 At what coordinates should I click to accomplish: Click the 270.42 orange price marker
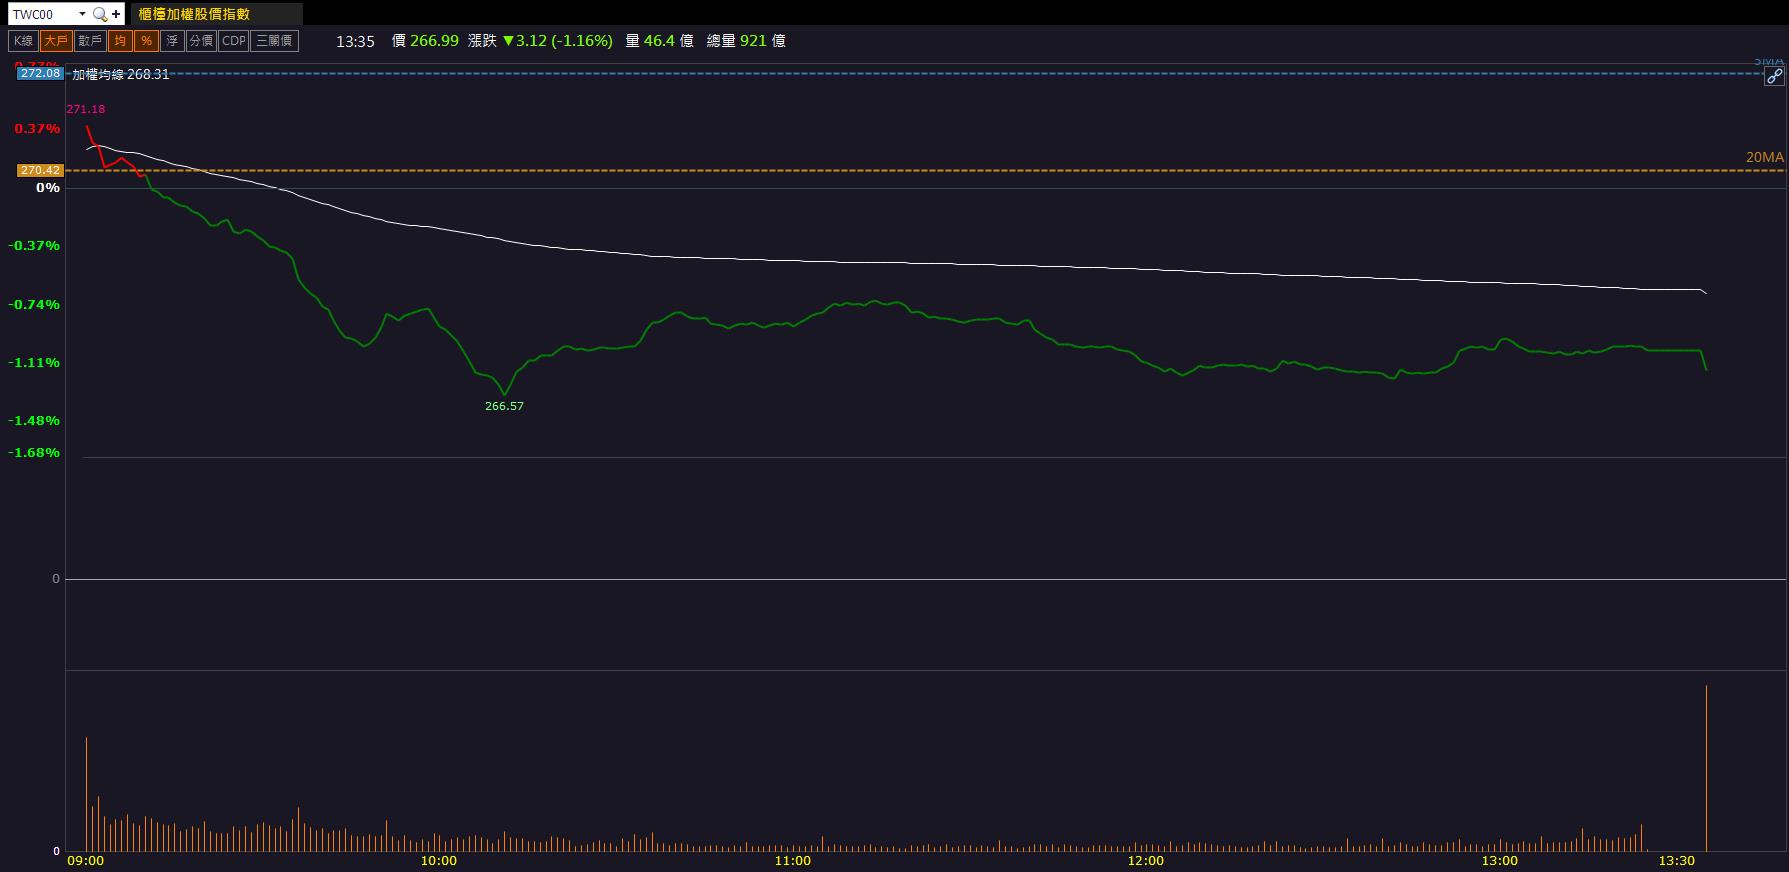click(40, 170)
